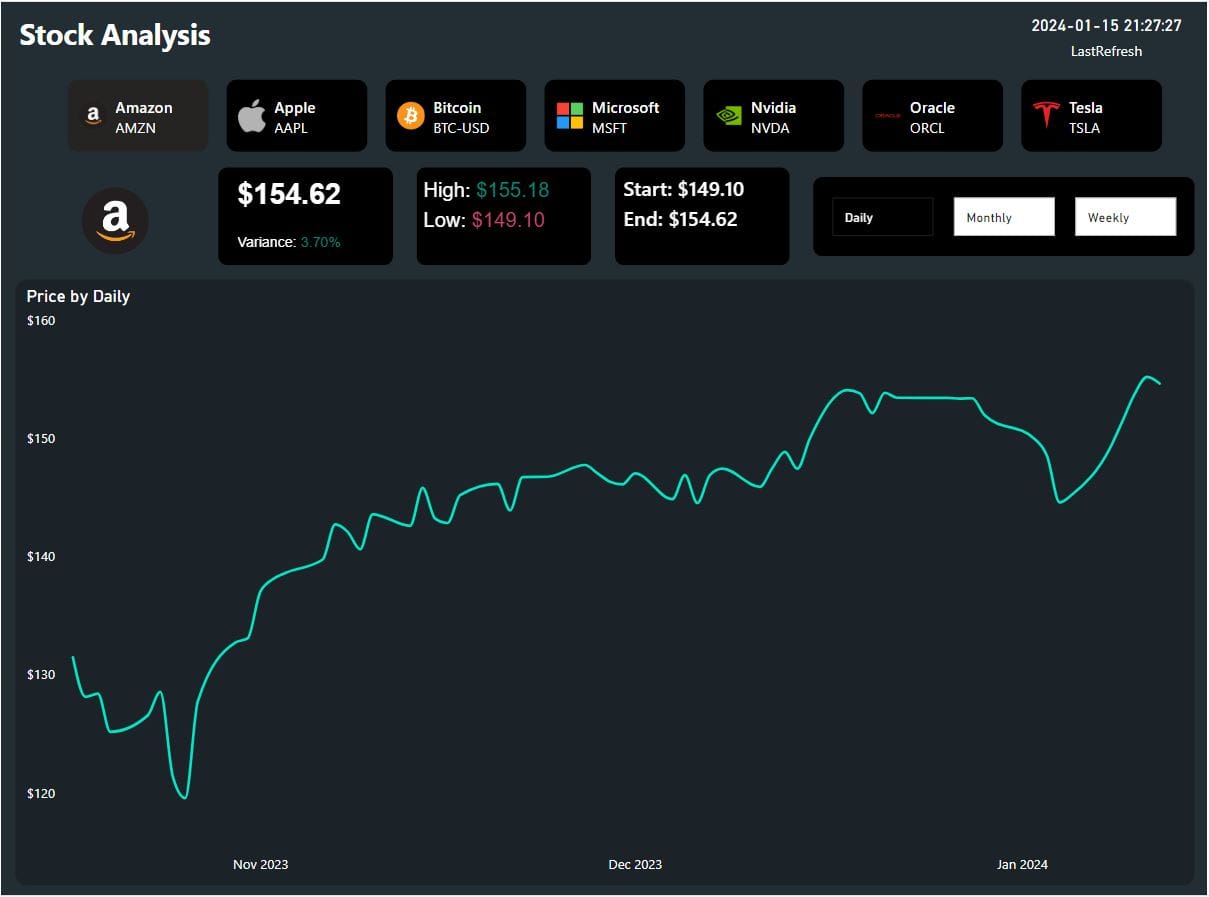Click the Low $149.10 value
This screenshot has width=1209, height=897.
(508, 220)
